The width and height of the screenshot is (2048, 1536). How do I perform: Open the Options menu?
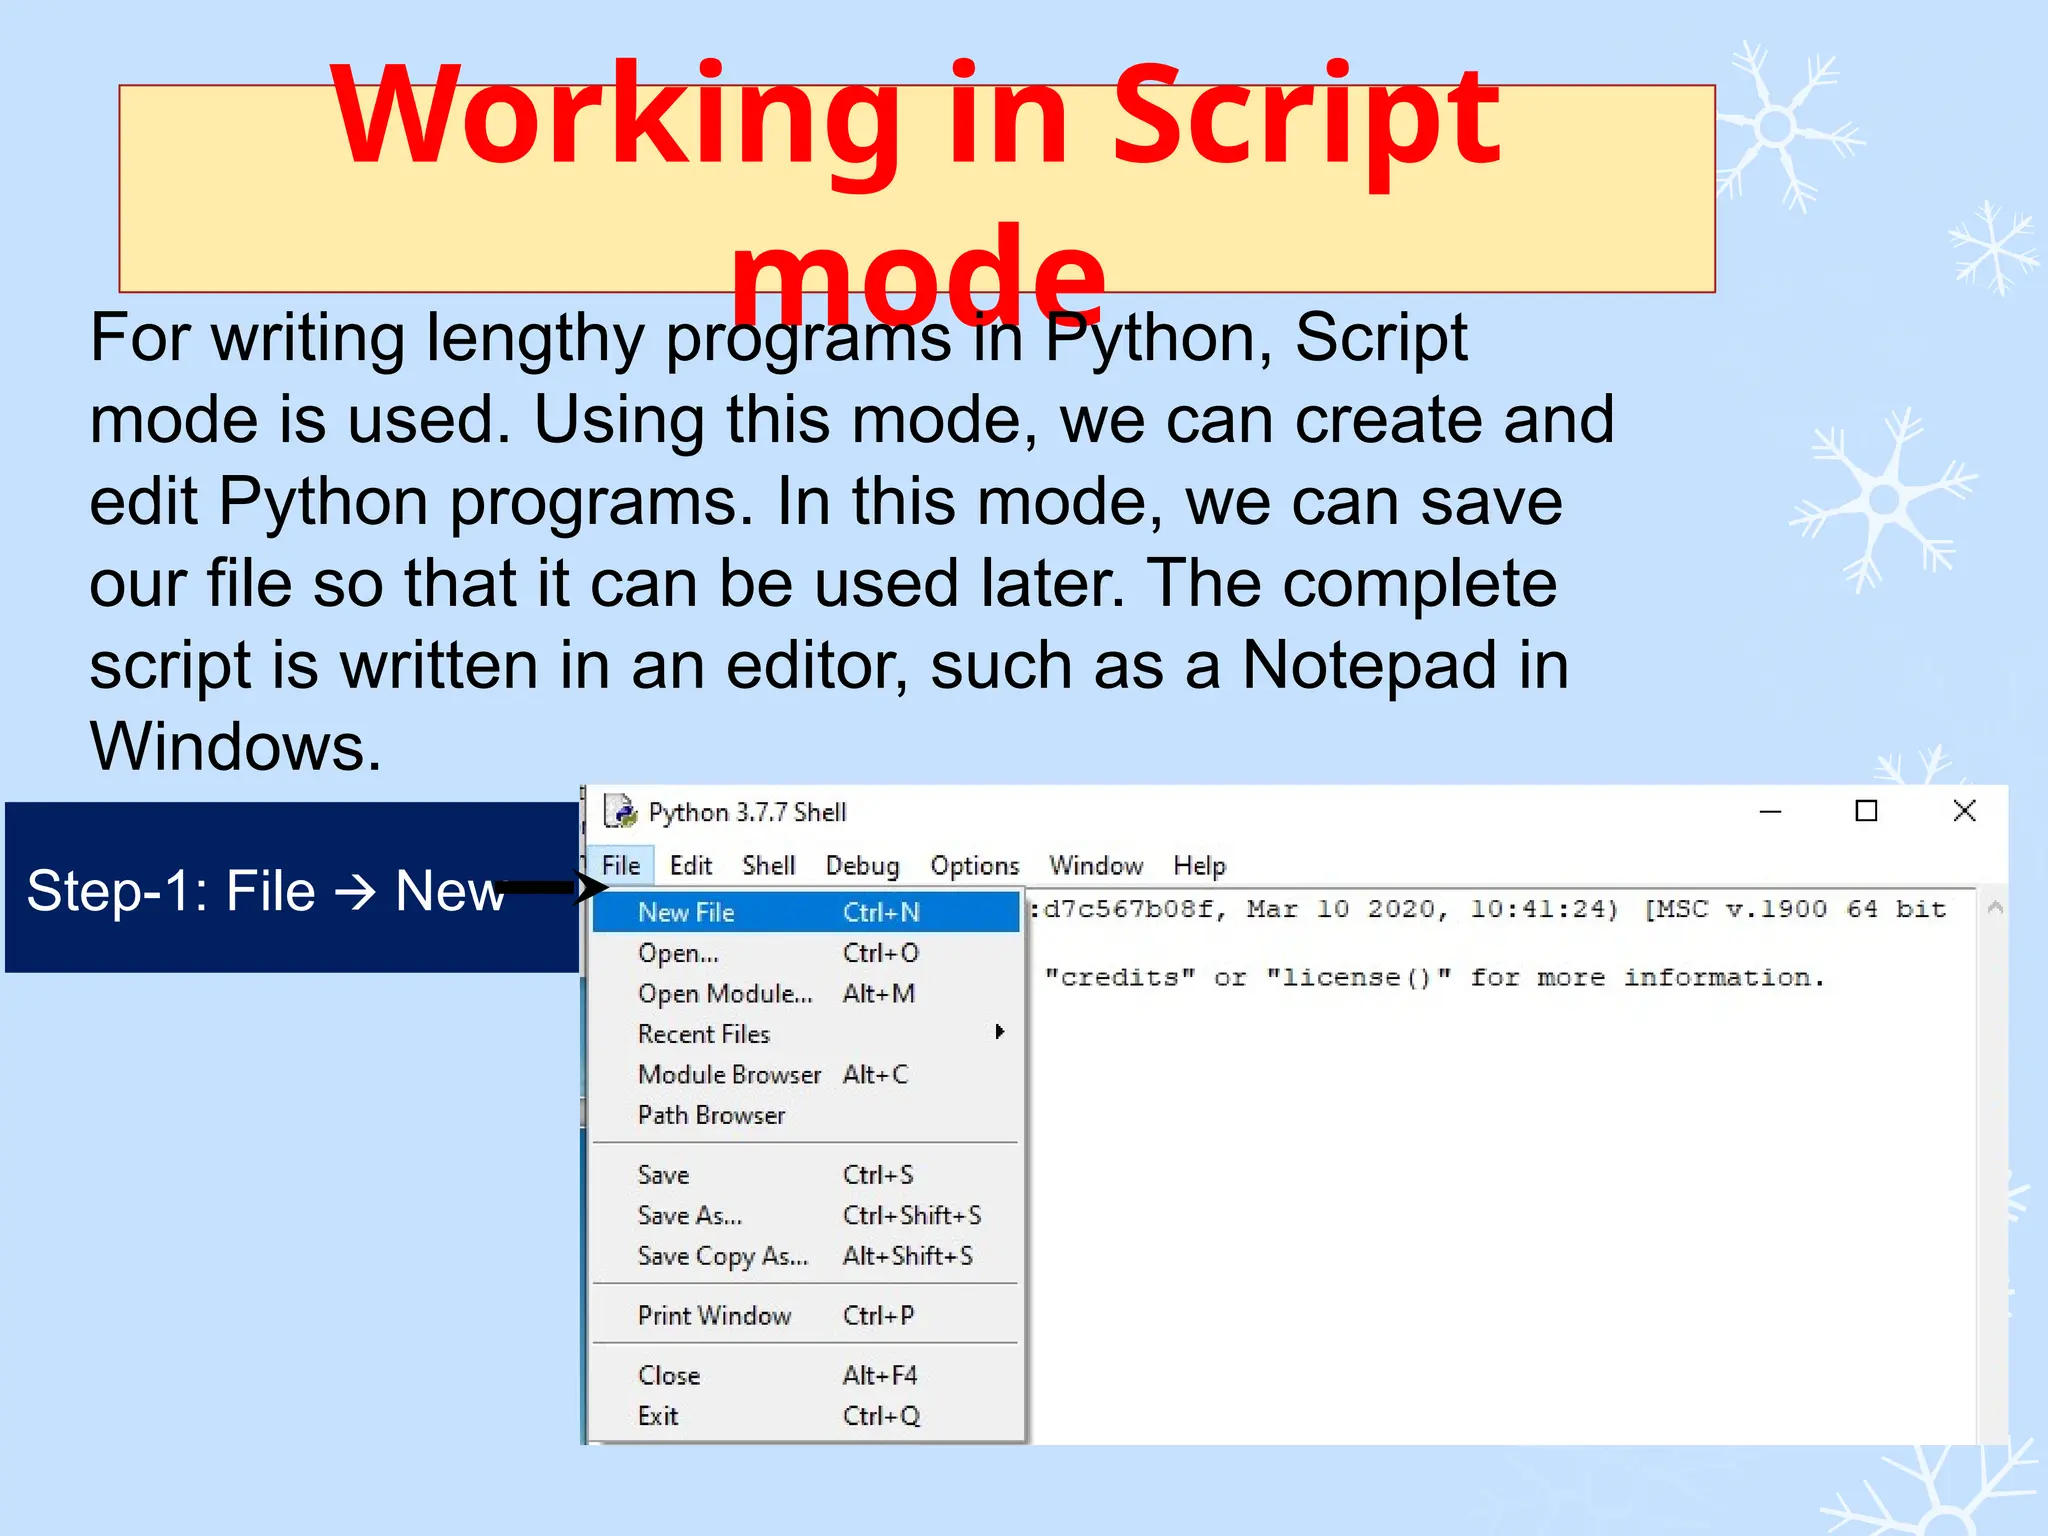[975, 865]
